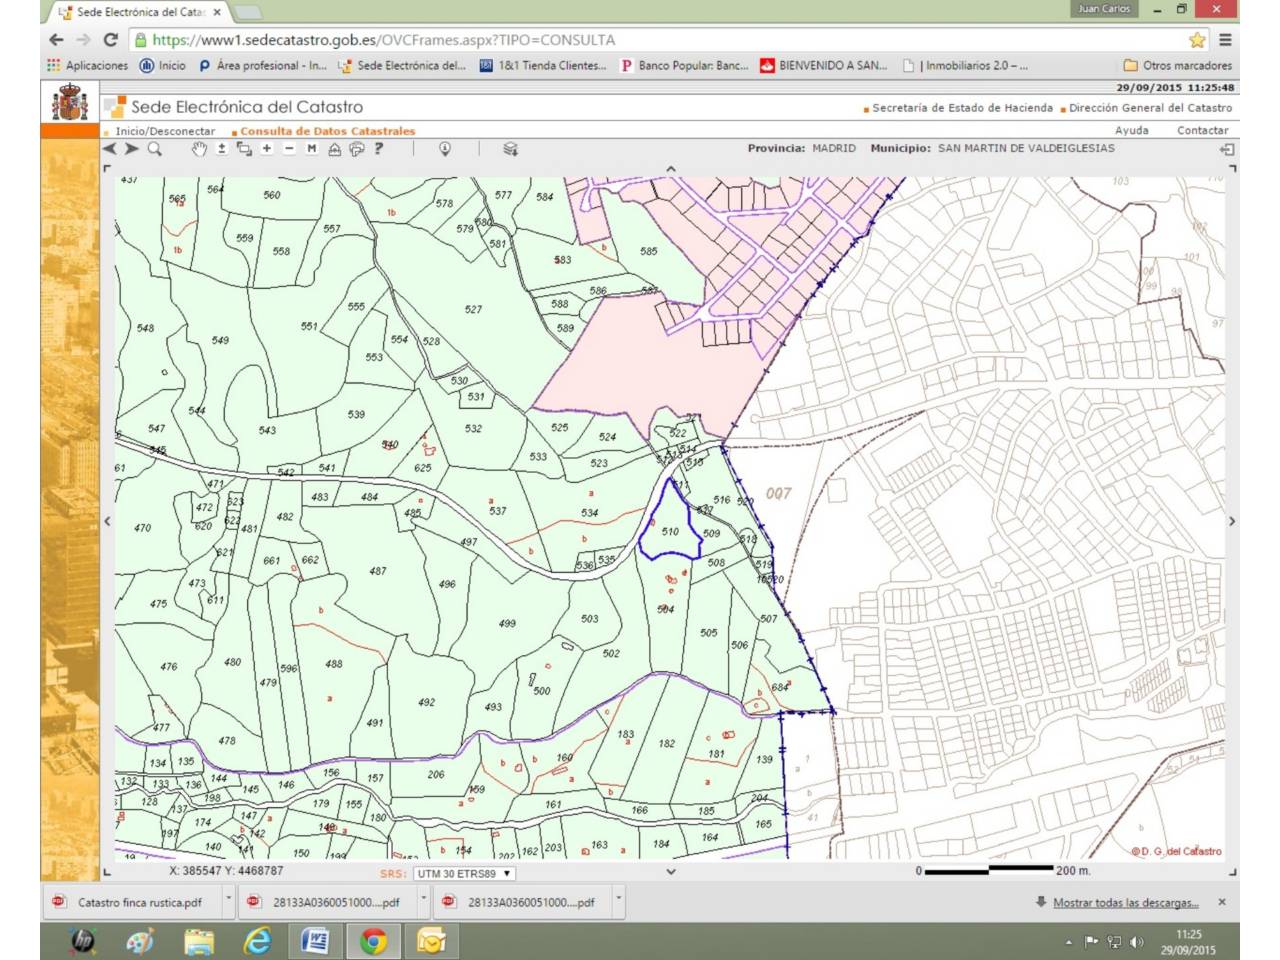Image resolution: width=1280 pixels, height=960 pixels.
Task: Follow Dirección General del Catastro link
Action: click(1150, 108)
